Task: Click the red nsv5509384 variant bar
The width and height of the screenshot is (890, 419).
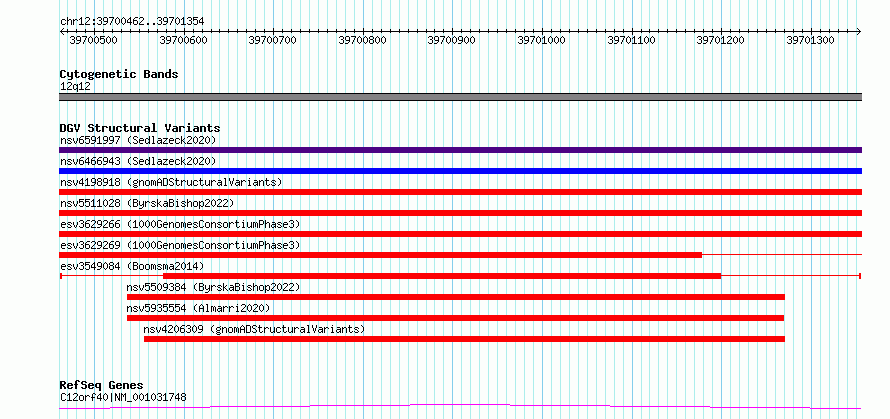Action: click(456, 297)
